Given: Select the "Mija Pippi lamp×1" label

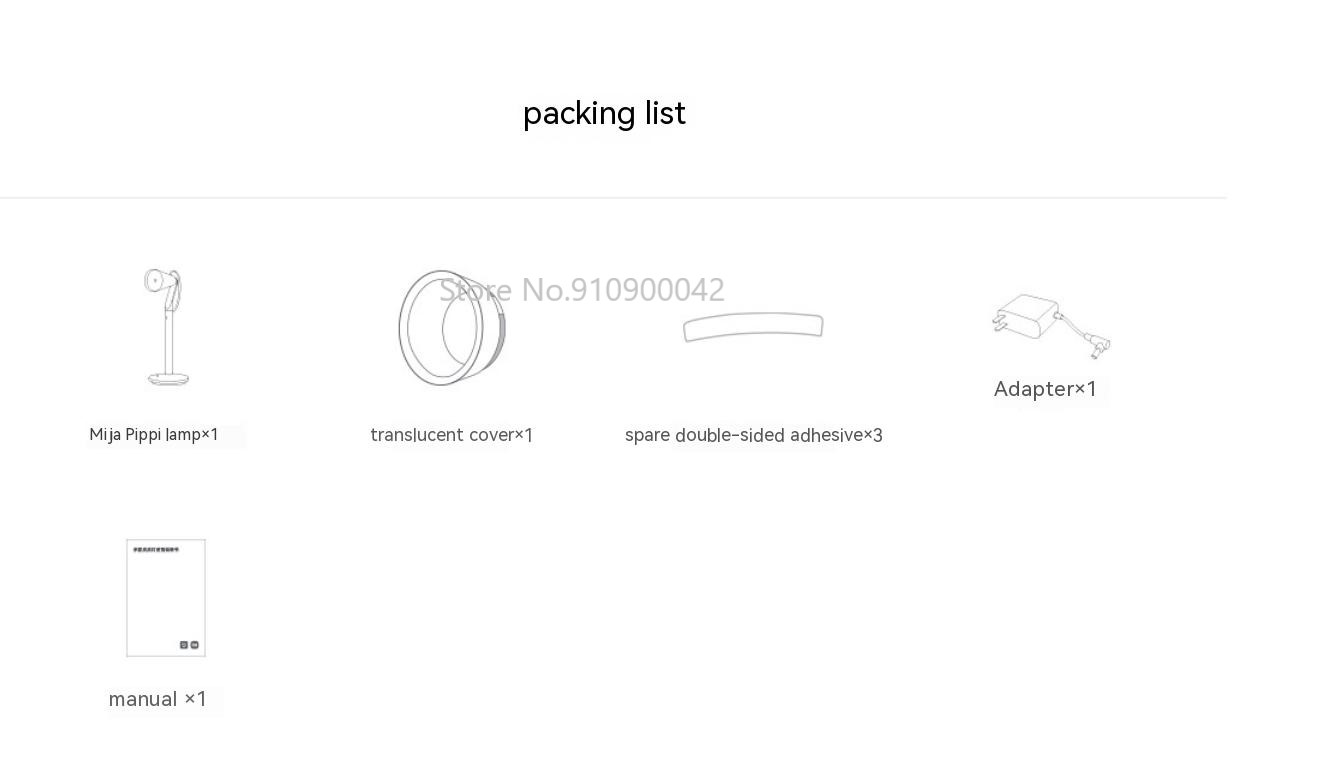Looking at the screenshot, I should pyautogui.click(x=154, y=435).
